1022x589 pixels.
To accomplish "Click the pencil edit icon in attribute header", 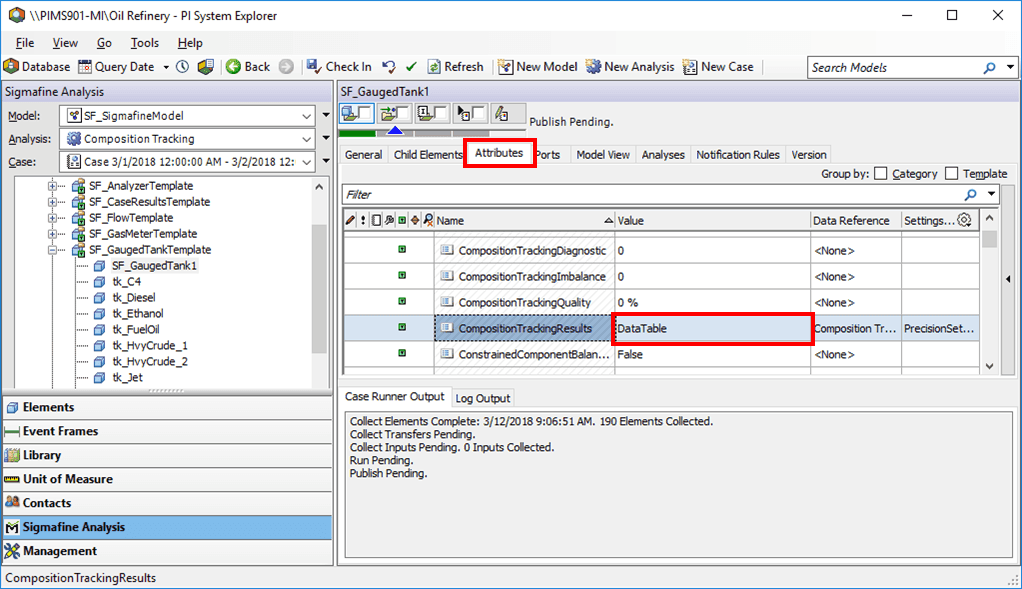I will [x=350, y=219].
